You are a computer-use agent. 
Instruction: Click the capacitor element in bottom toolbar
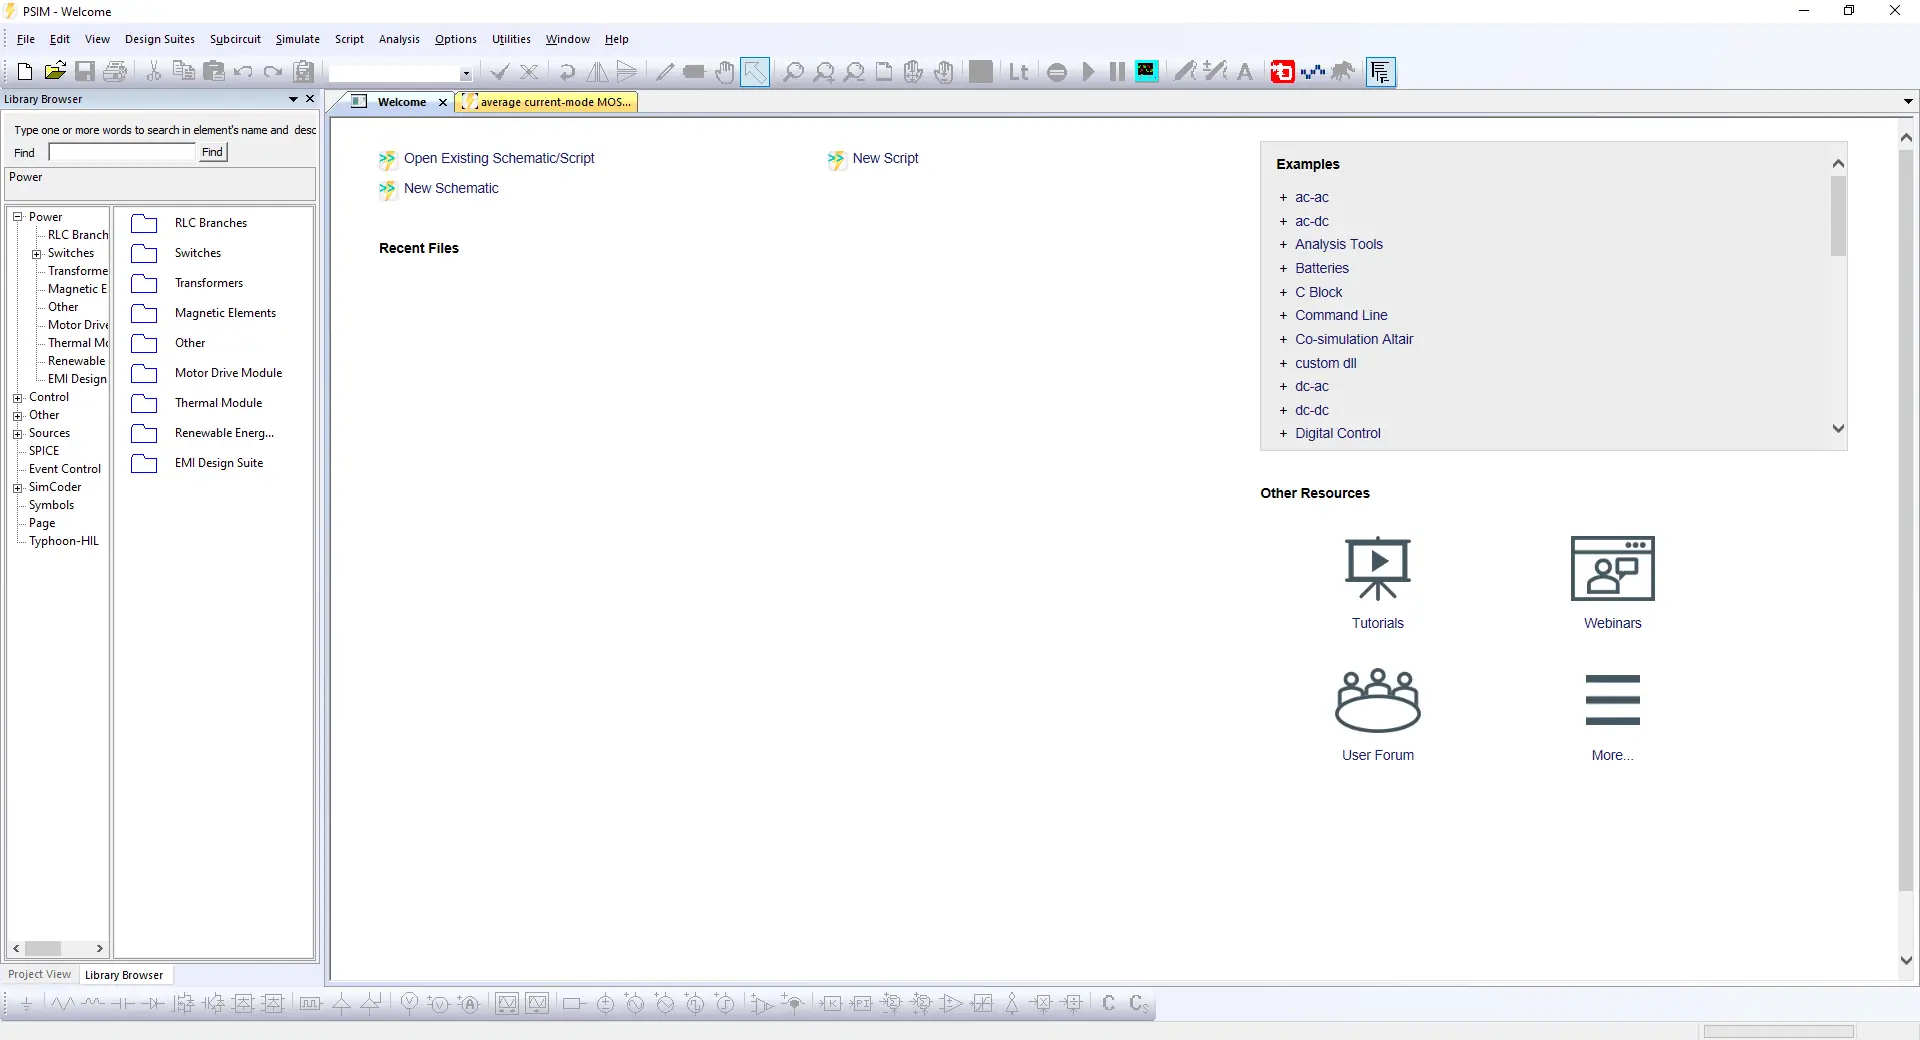122,1003
